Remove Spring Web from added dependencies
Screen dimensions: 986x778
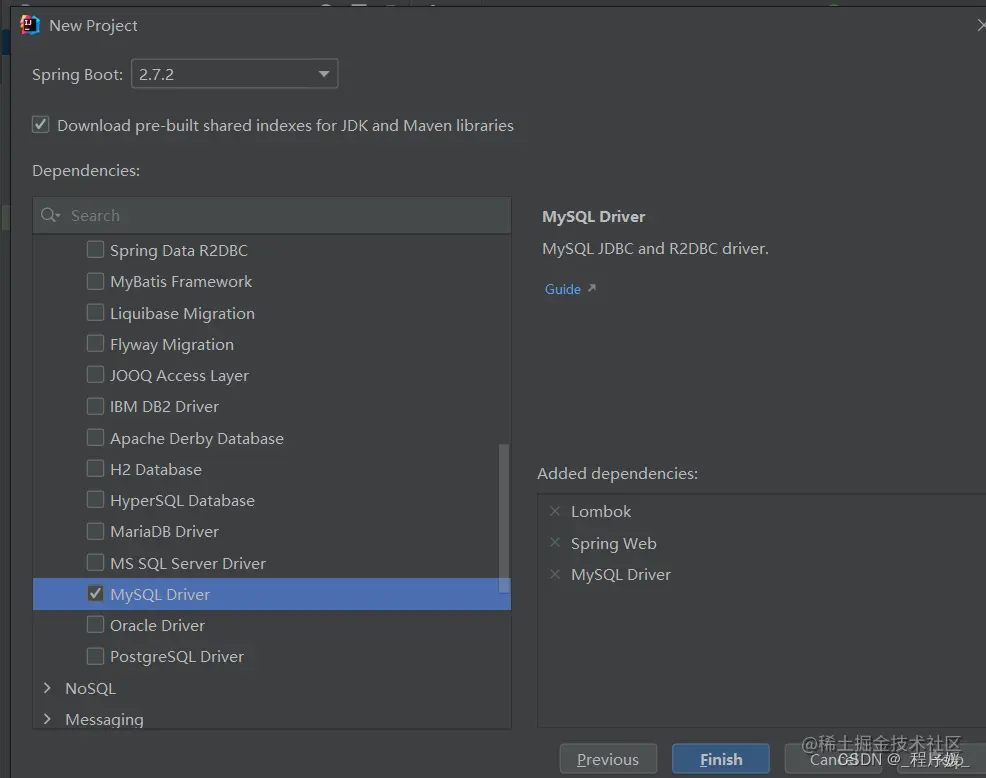point(555,542)
